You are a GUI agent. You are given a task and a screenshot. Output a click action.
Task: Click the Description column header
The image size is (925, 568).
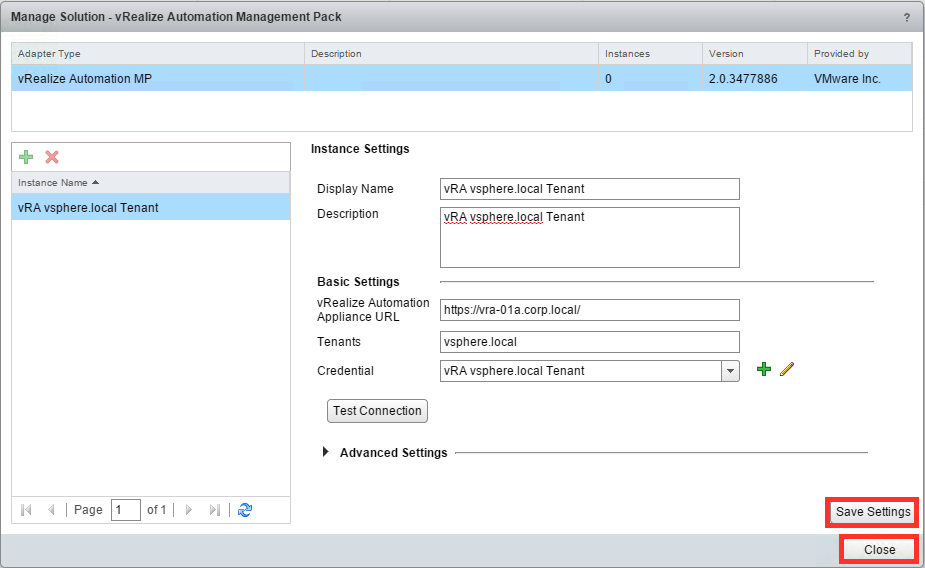tap(451, 54)
